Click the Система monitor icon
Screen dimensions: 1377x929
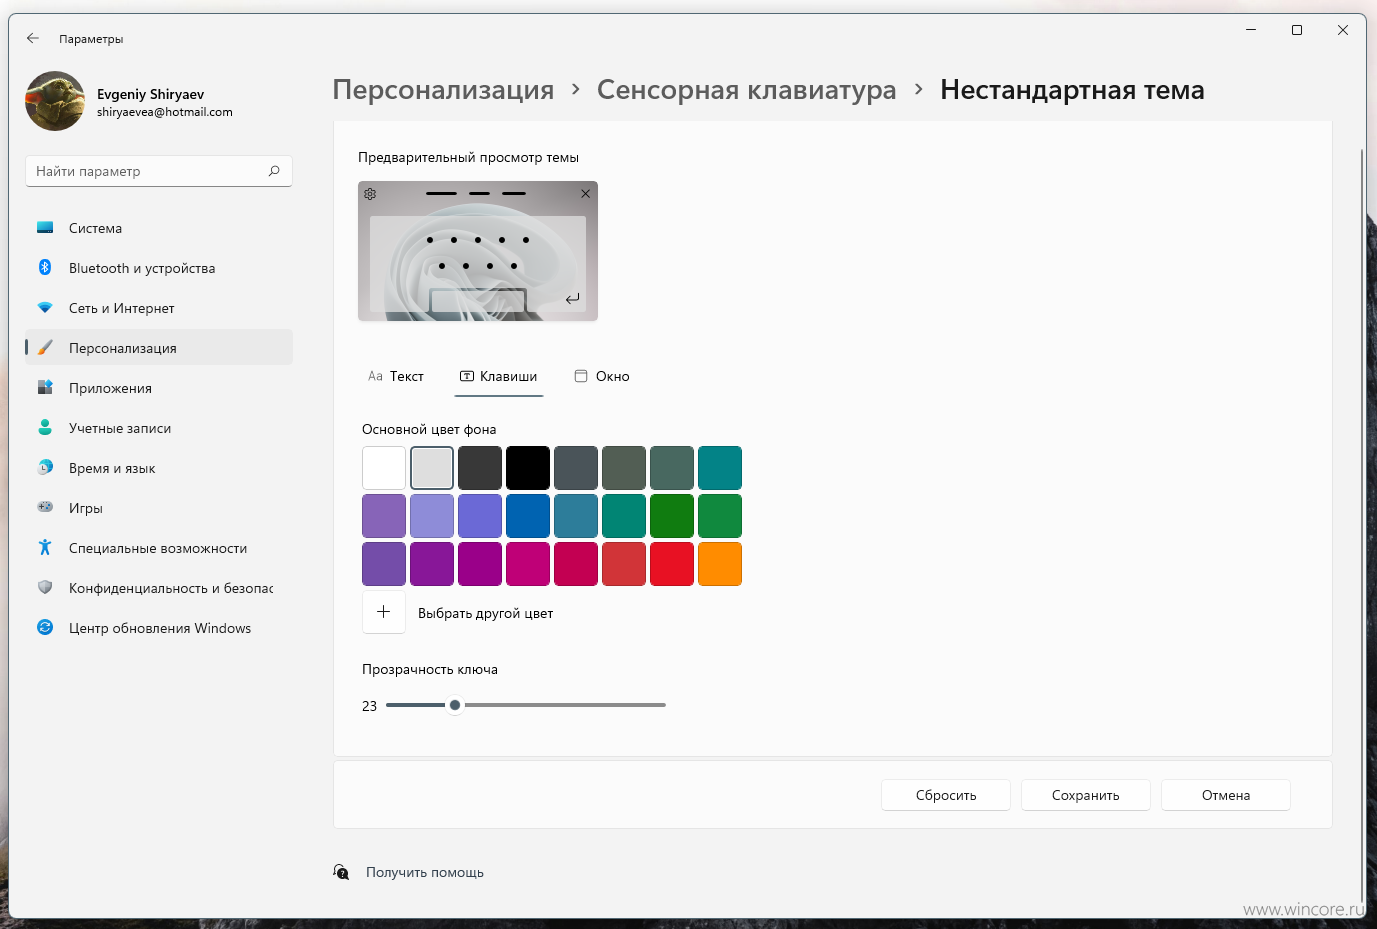45,228
